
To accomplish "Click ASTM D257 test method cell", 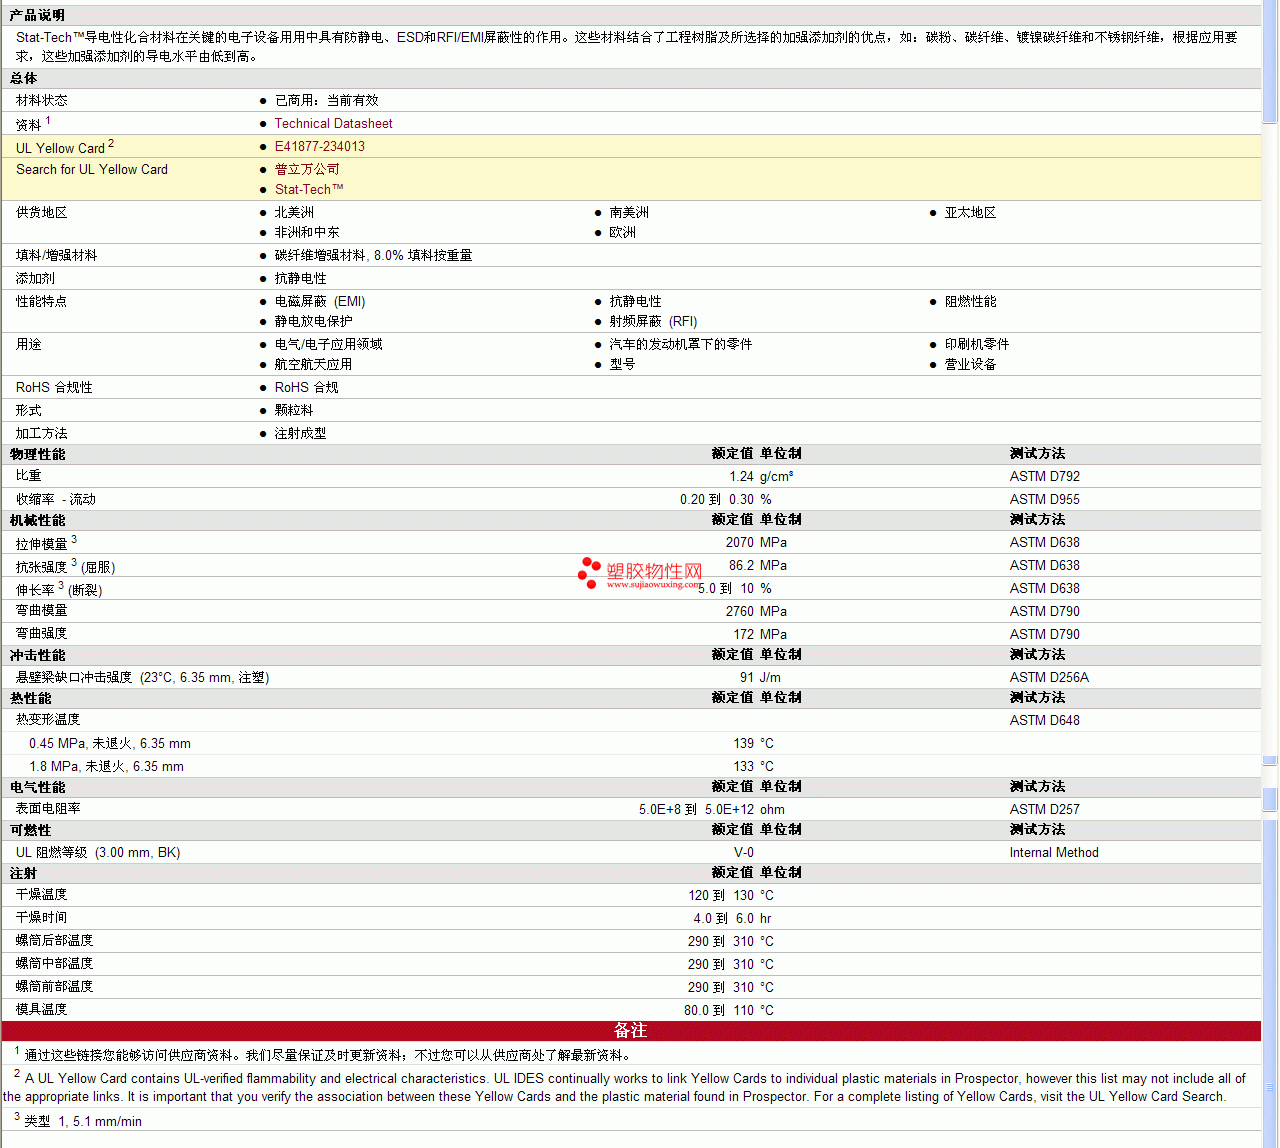I will point(1045,809).
